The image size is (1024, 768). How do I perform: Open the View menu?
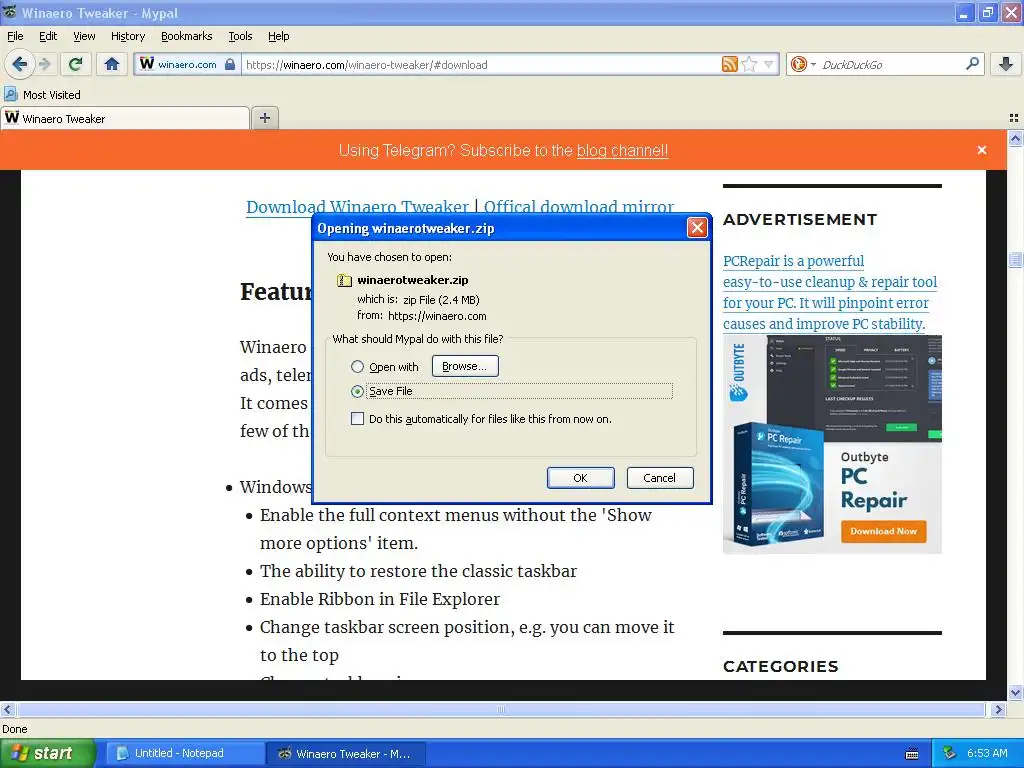coord(84,36)
